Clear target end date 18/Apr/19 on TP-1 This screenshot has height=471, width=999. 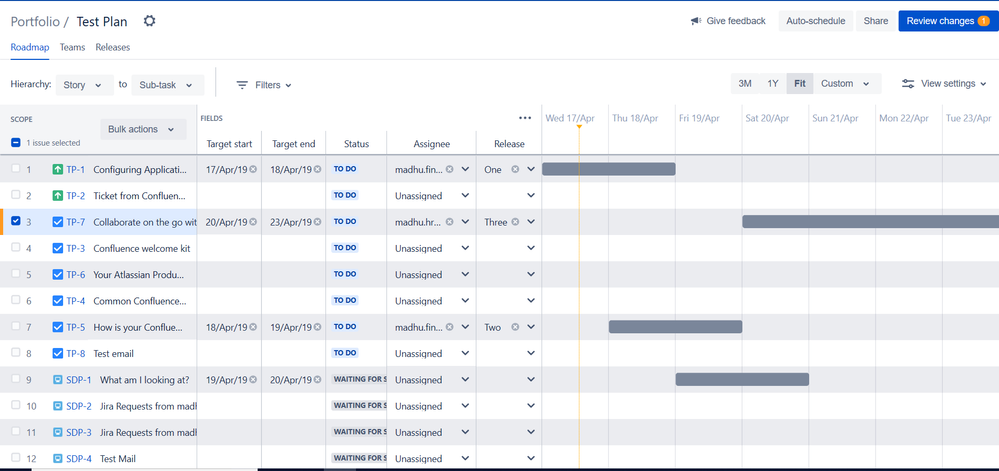click(317, 170)
